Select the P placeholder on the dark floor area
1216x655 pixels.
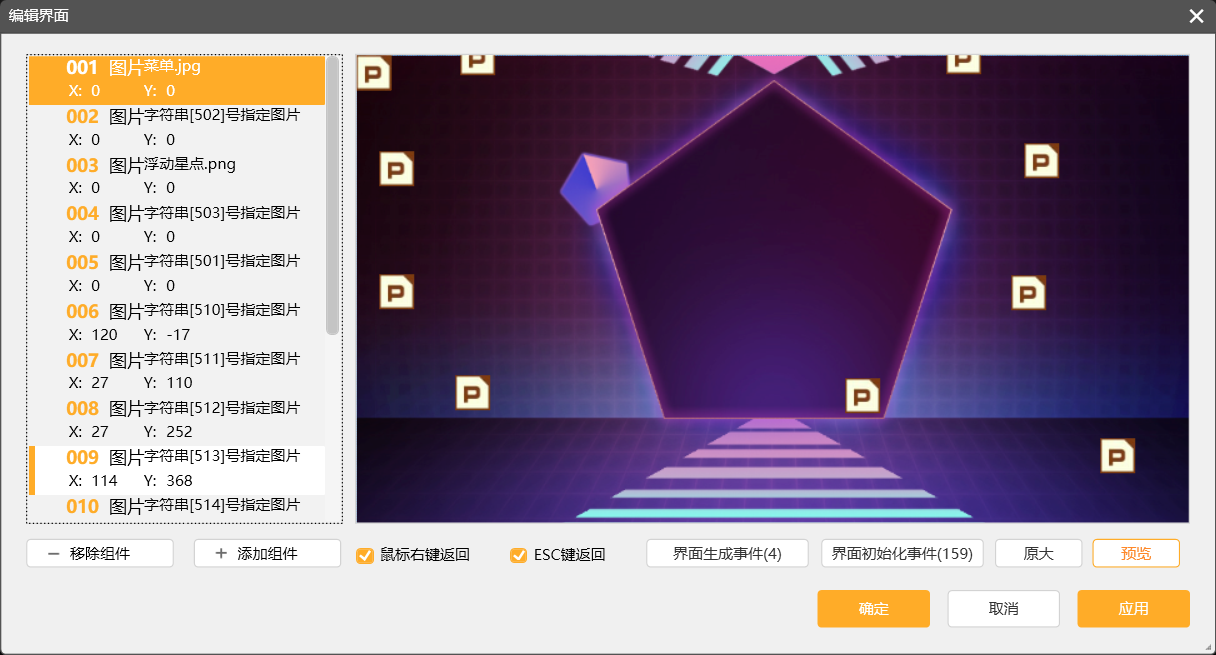point(1117,455)
